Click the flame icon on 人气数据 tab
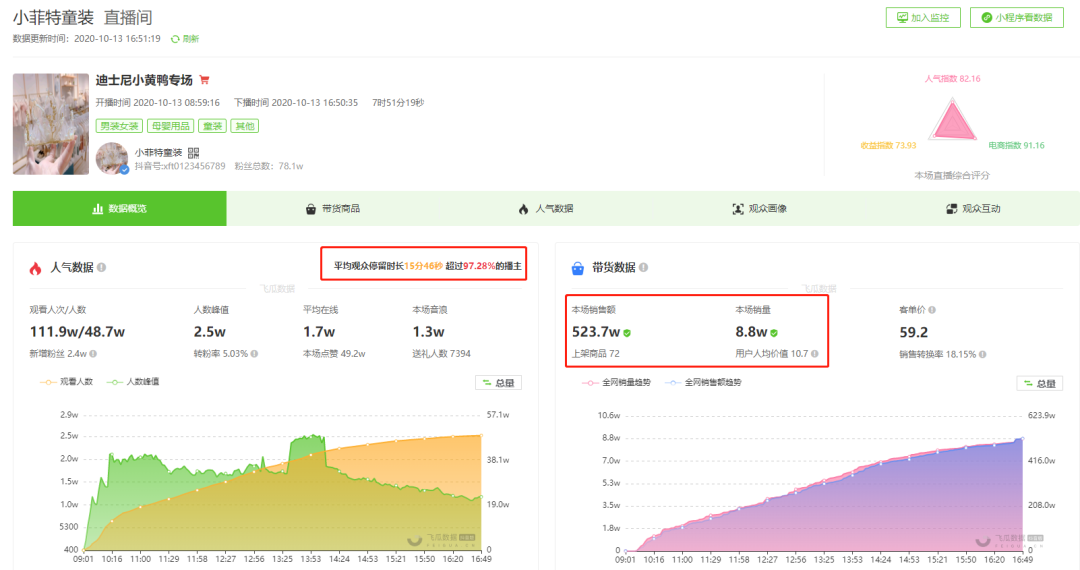The width and height of the screenshot is (1080, 570). click(x=523, y=209)
